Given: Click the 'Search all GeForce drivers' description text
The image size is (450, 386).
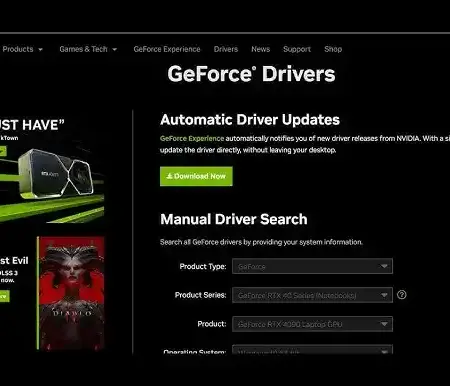Looking at the screenshot, I should 261,242.
